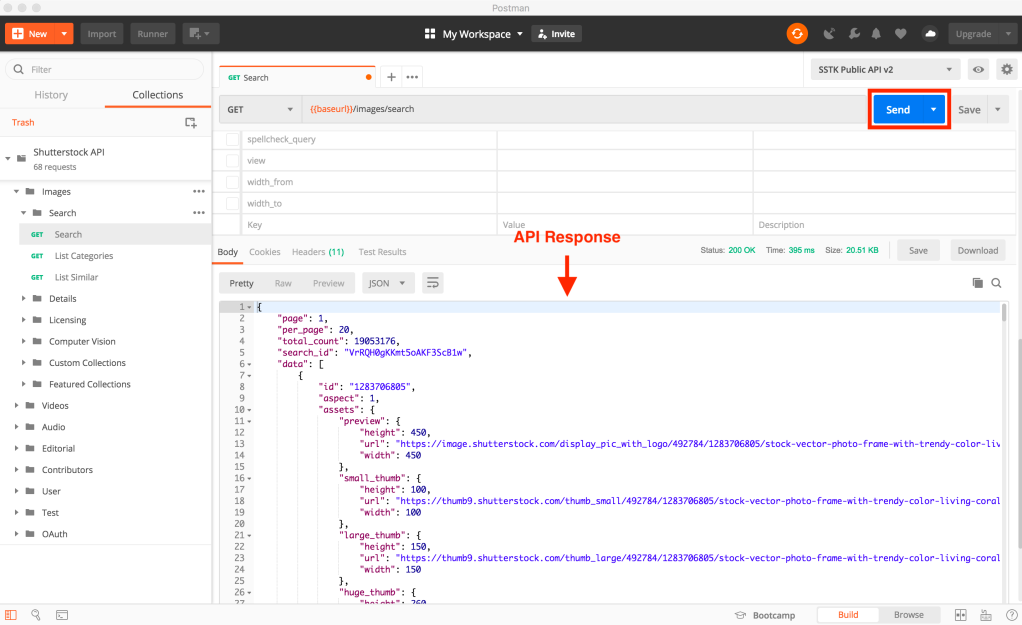The image size is (1022, 625).
Task: Open GET method dropdown
Action: coord(260,109)
